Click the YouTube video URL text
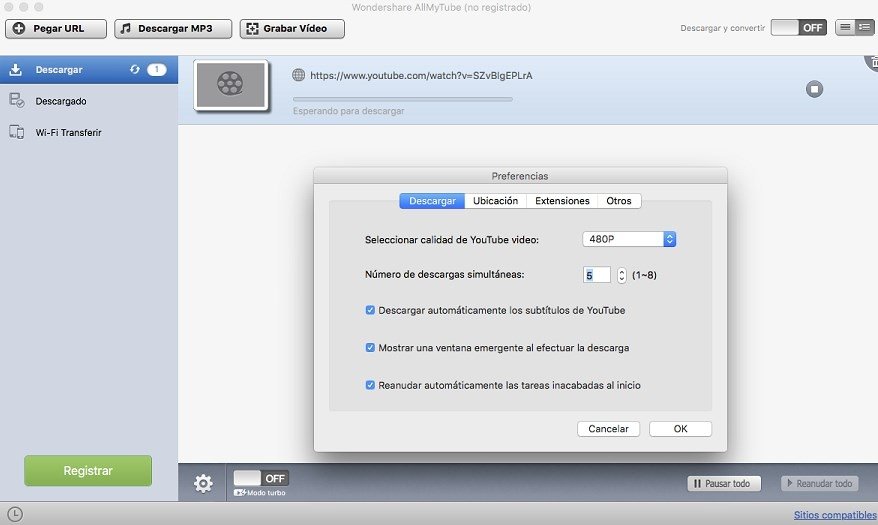Screen dimensions: 878x525 tap(421, 76)
